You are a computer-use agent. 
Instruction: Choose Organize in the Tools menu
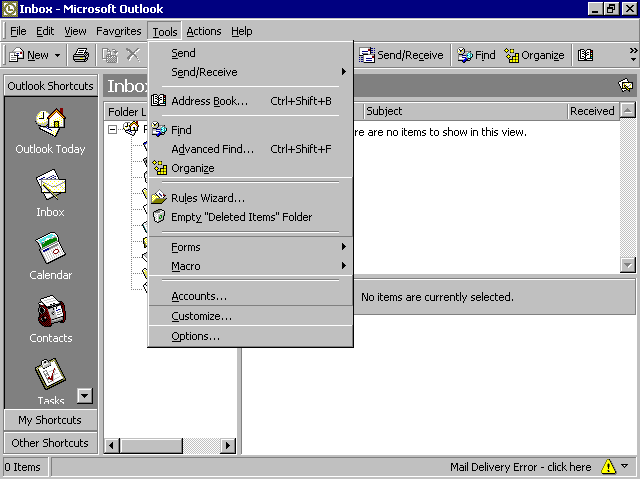[250, 168]
